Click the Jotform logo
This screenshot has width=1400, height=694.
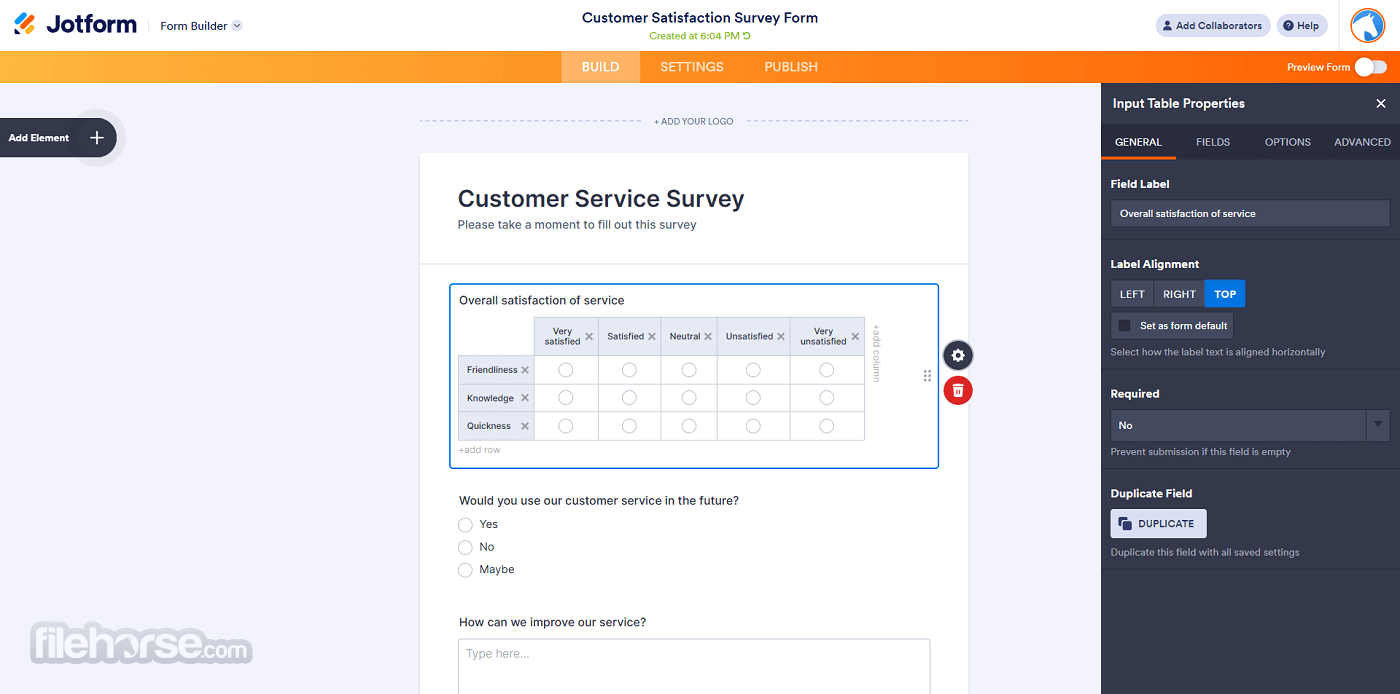pos(75,24)
